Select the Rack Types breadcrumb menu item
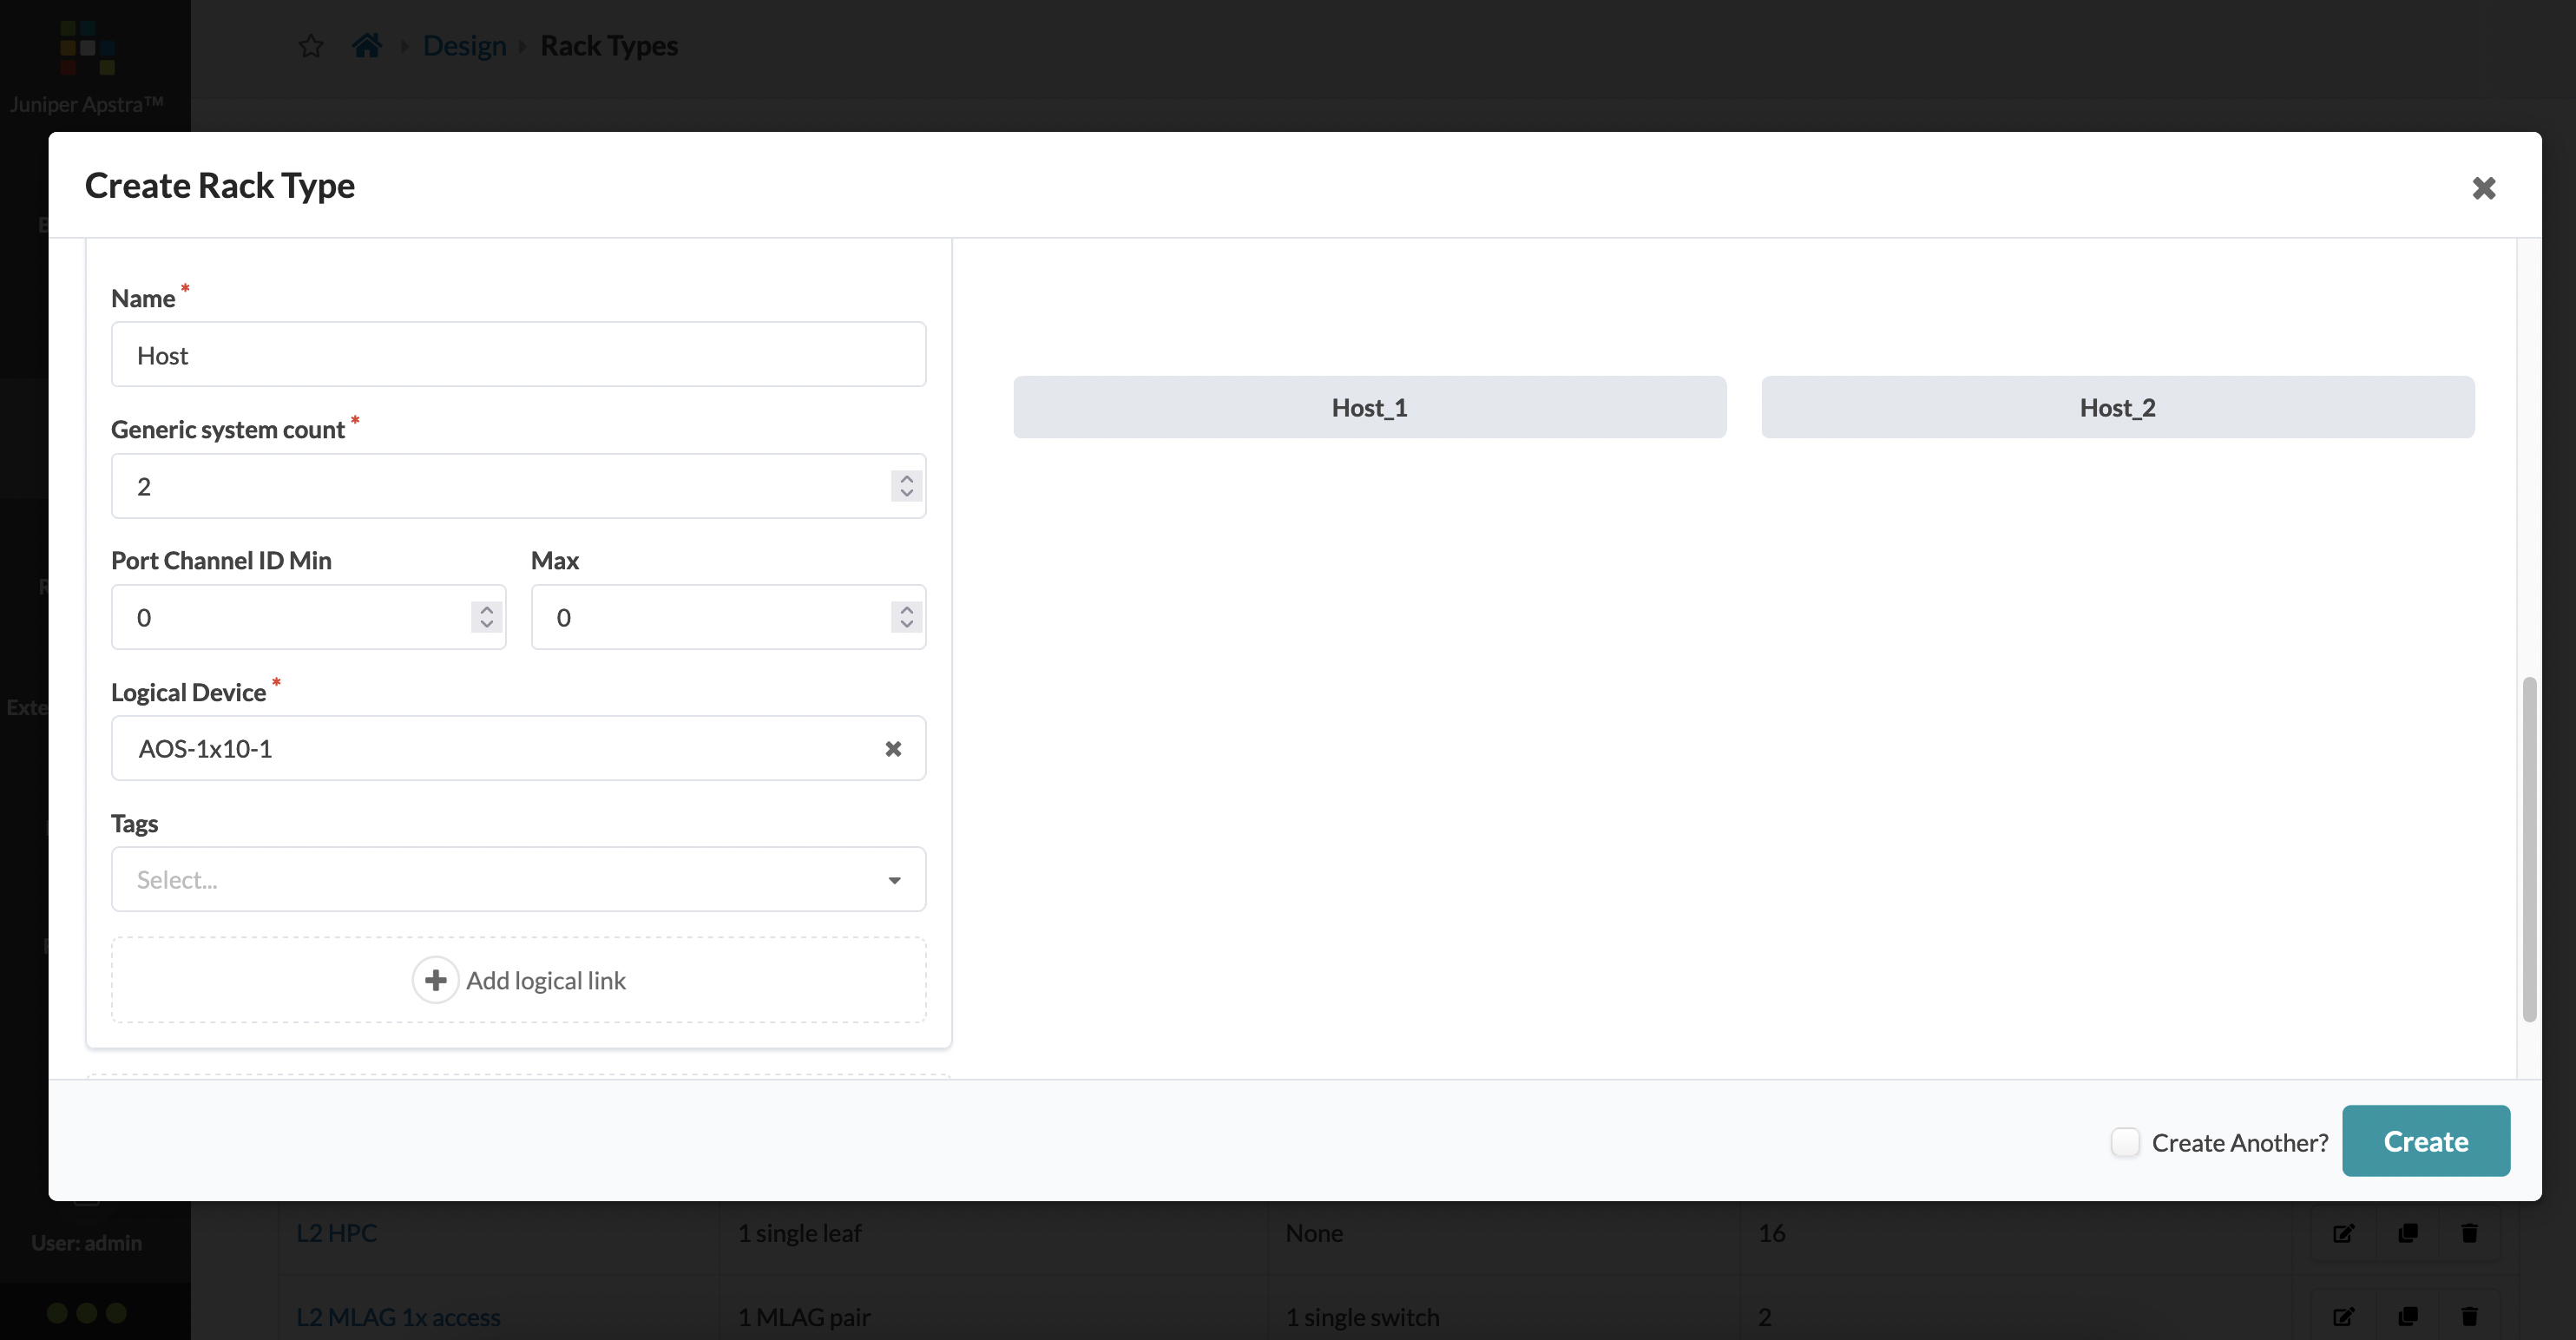Image resolution: width=2576 pixels, height=1340 pixels. click(x=608, y=46)
